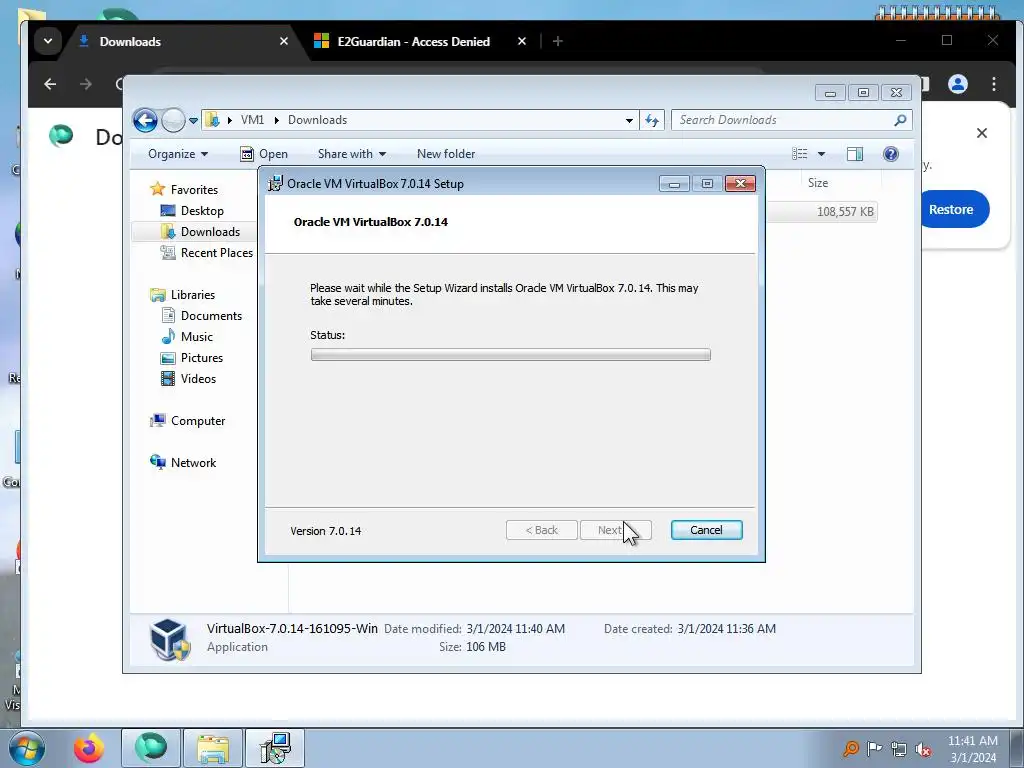Dismiss the Chrome restore popup
This screenshot has width=1024, height=768.
(982, 133)
